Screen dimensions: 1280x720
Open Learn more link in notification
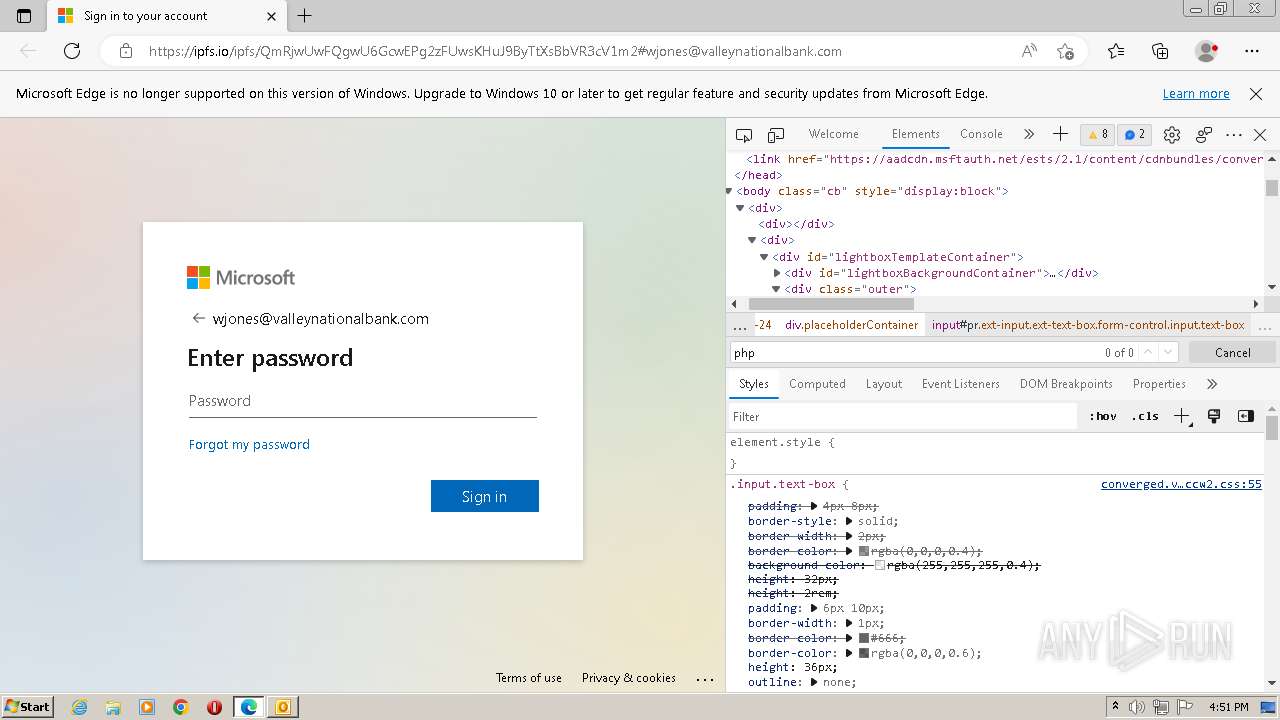click(1196, 94)
